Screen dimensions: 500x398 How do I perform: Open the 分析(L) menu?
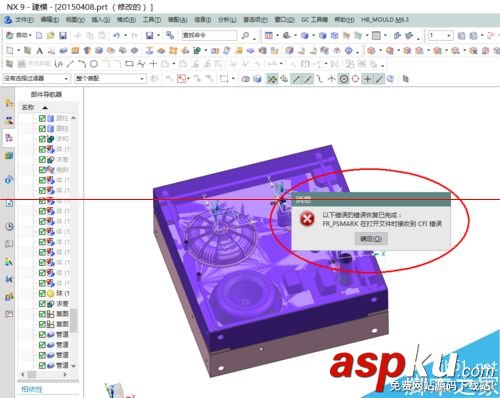[227, 20]
